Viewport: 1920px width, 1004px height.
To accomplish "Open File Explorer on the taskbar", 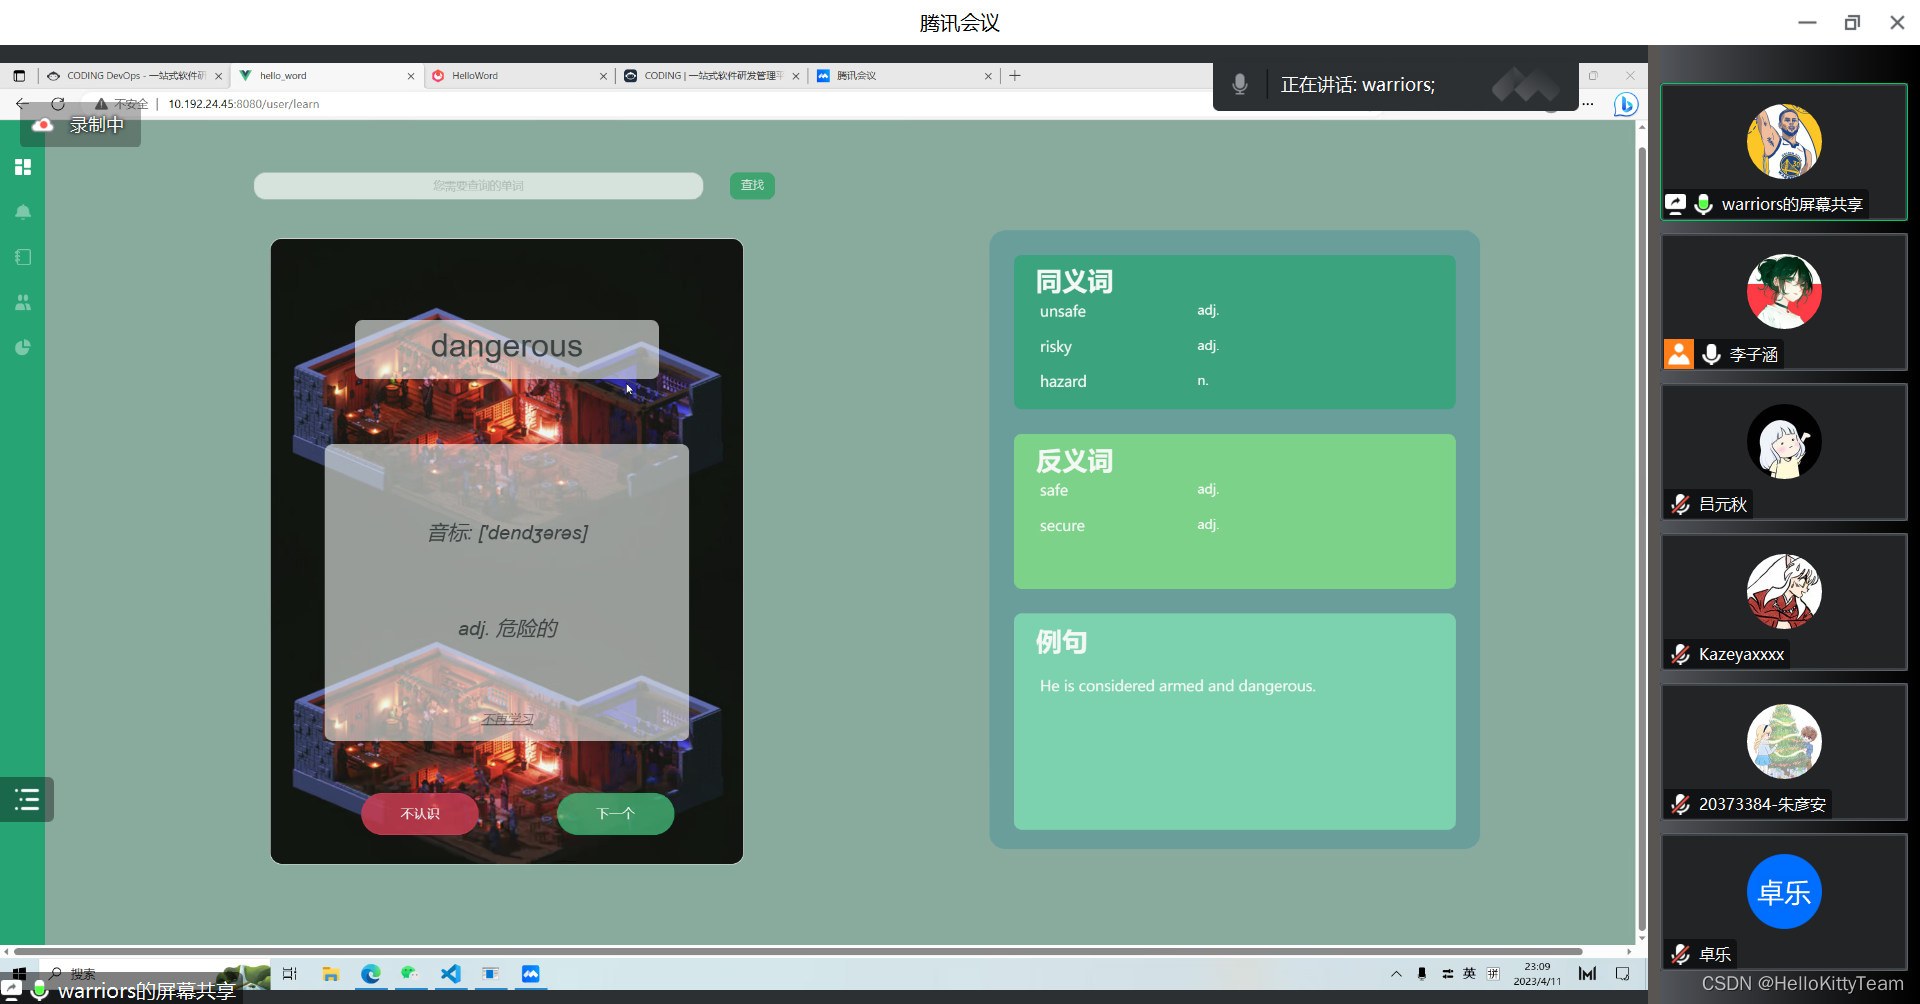I will (x=331, y=974).
